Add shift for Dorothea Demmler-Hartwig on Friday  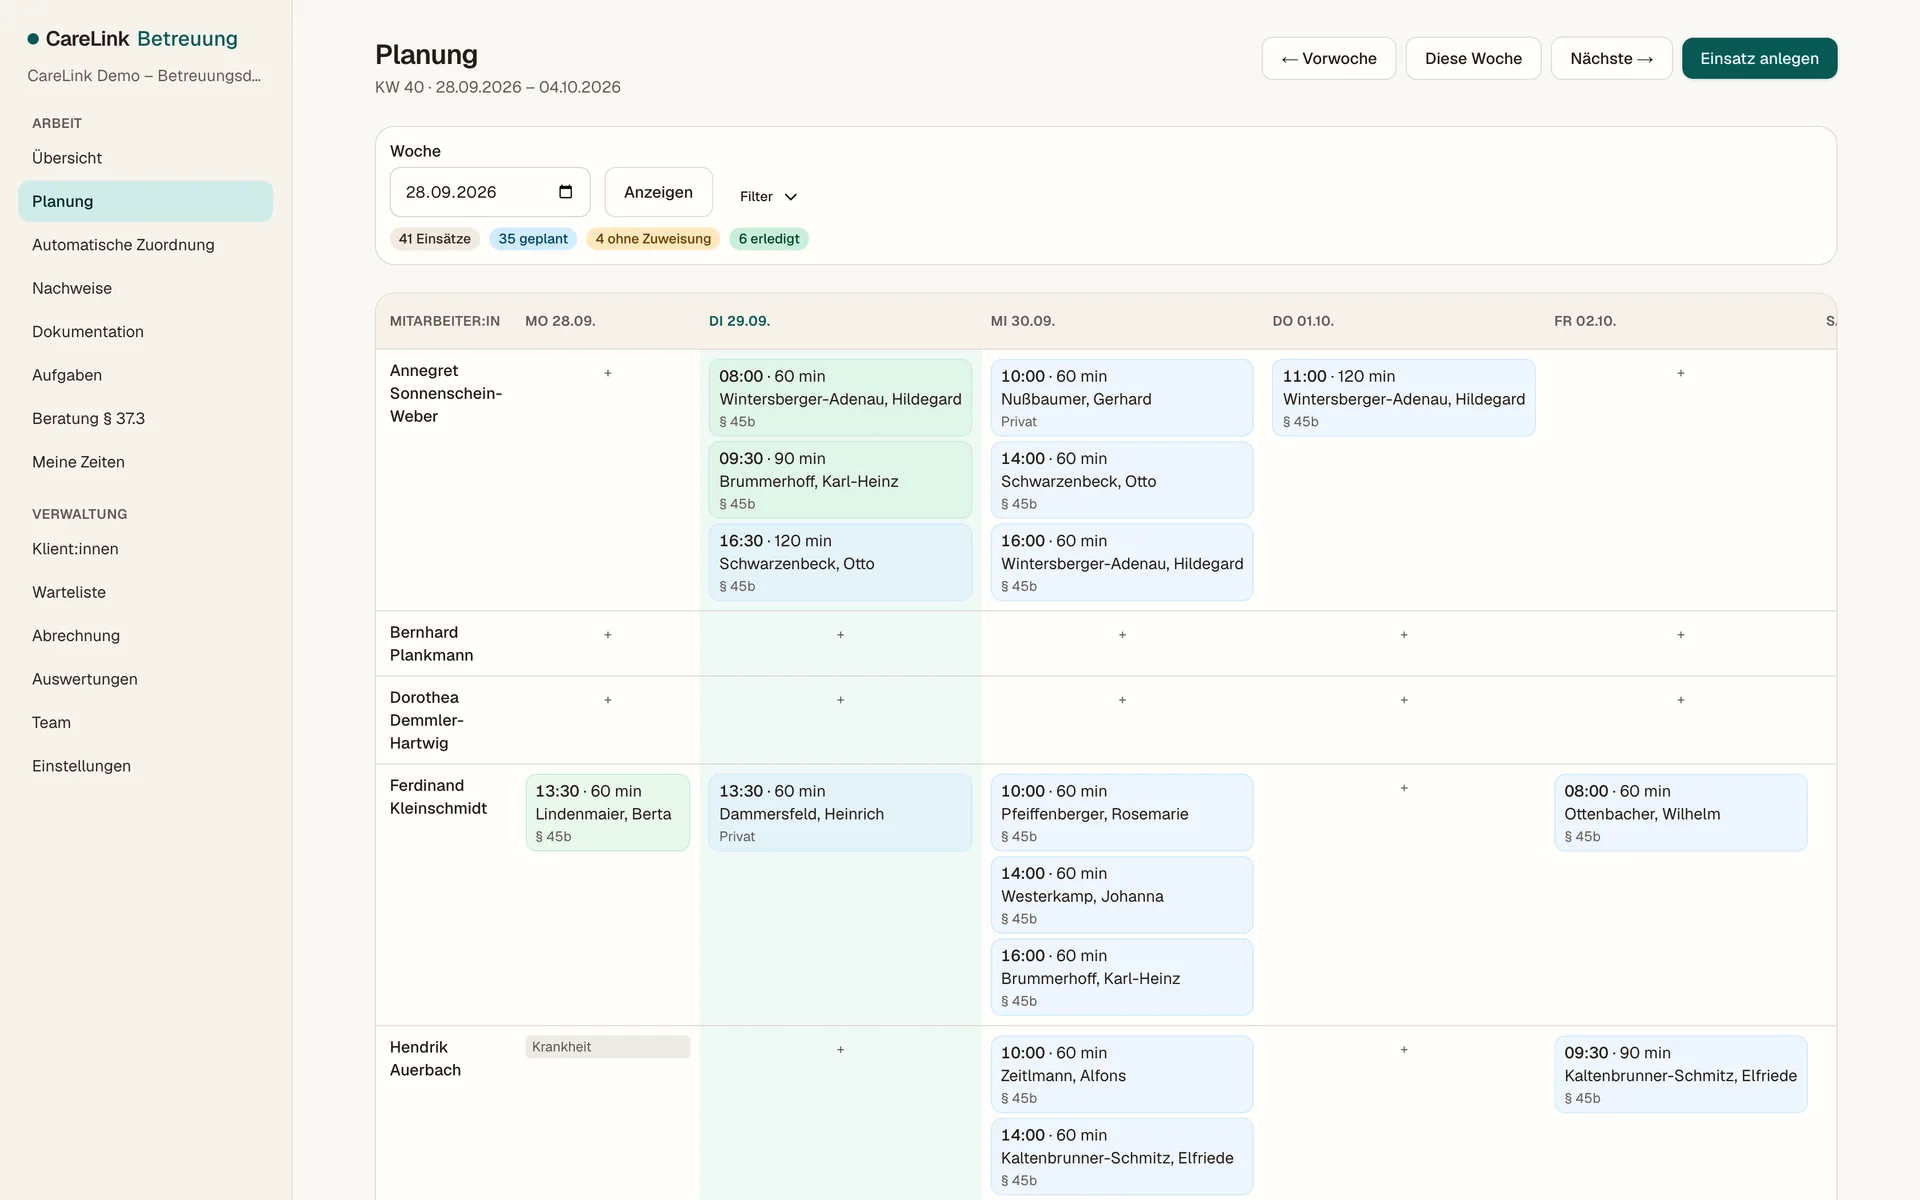1681,700
